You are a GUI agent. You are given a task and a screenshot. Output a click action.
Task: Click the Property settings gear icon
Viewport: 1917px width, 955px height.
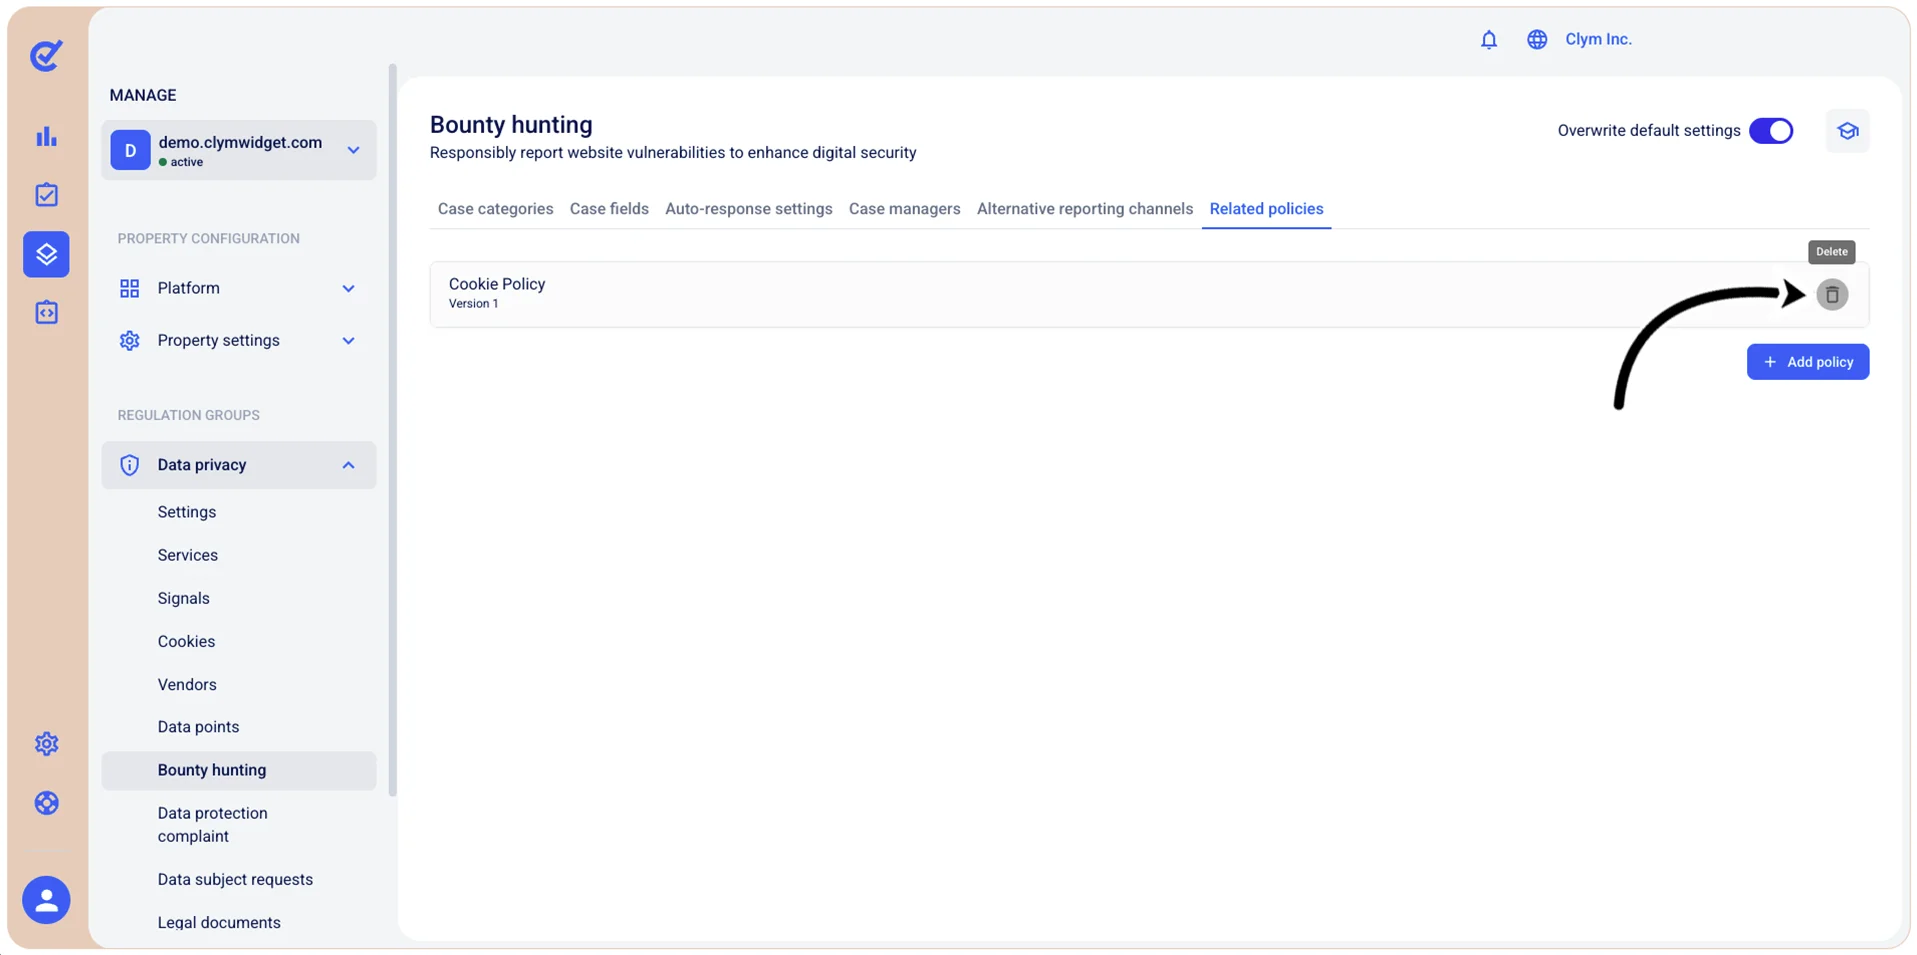coord(129,341)
